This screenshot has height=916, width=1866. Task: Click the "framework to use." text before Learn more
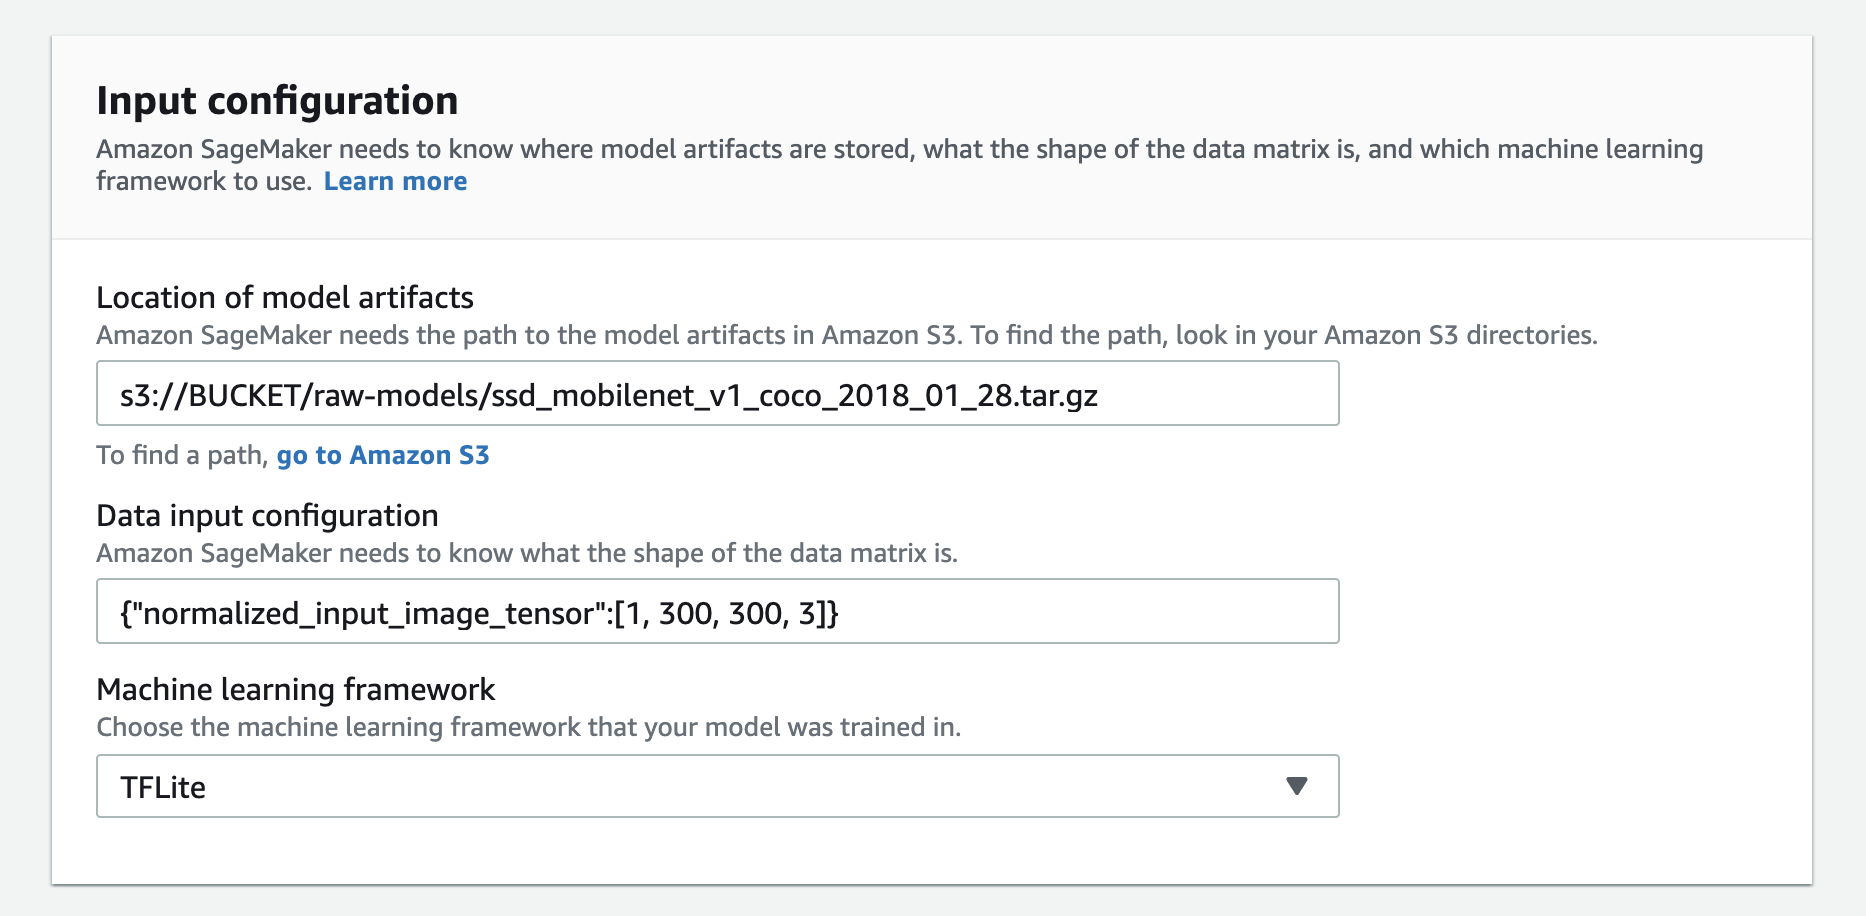click(x=204, y=181)
